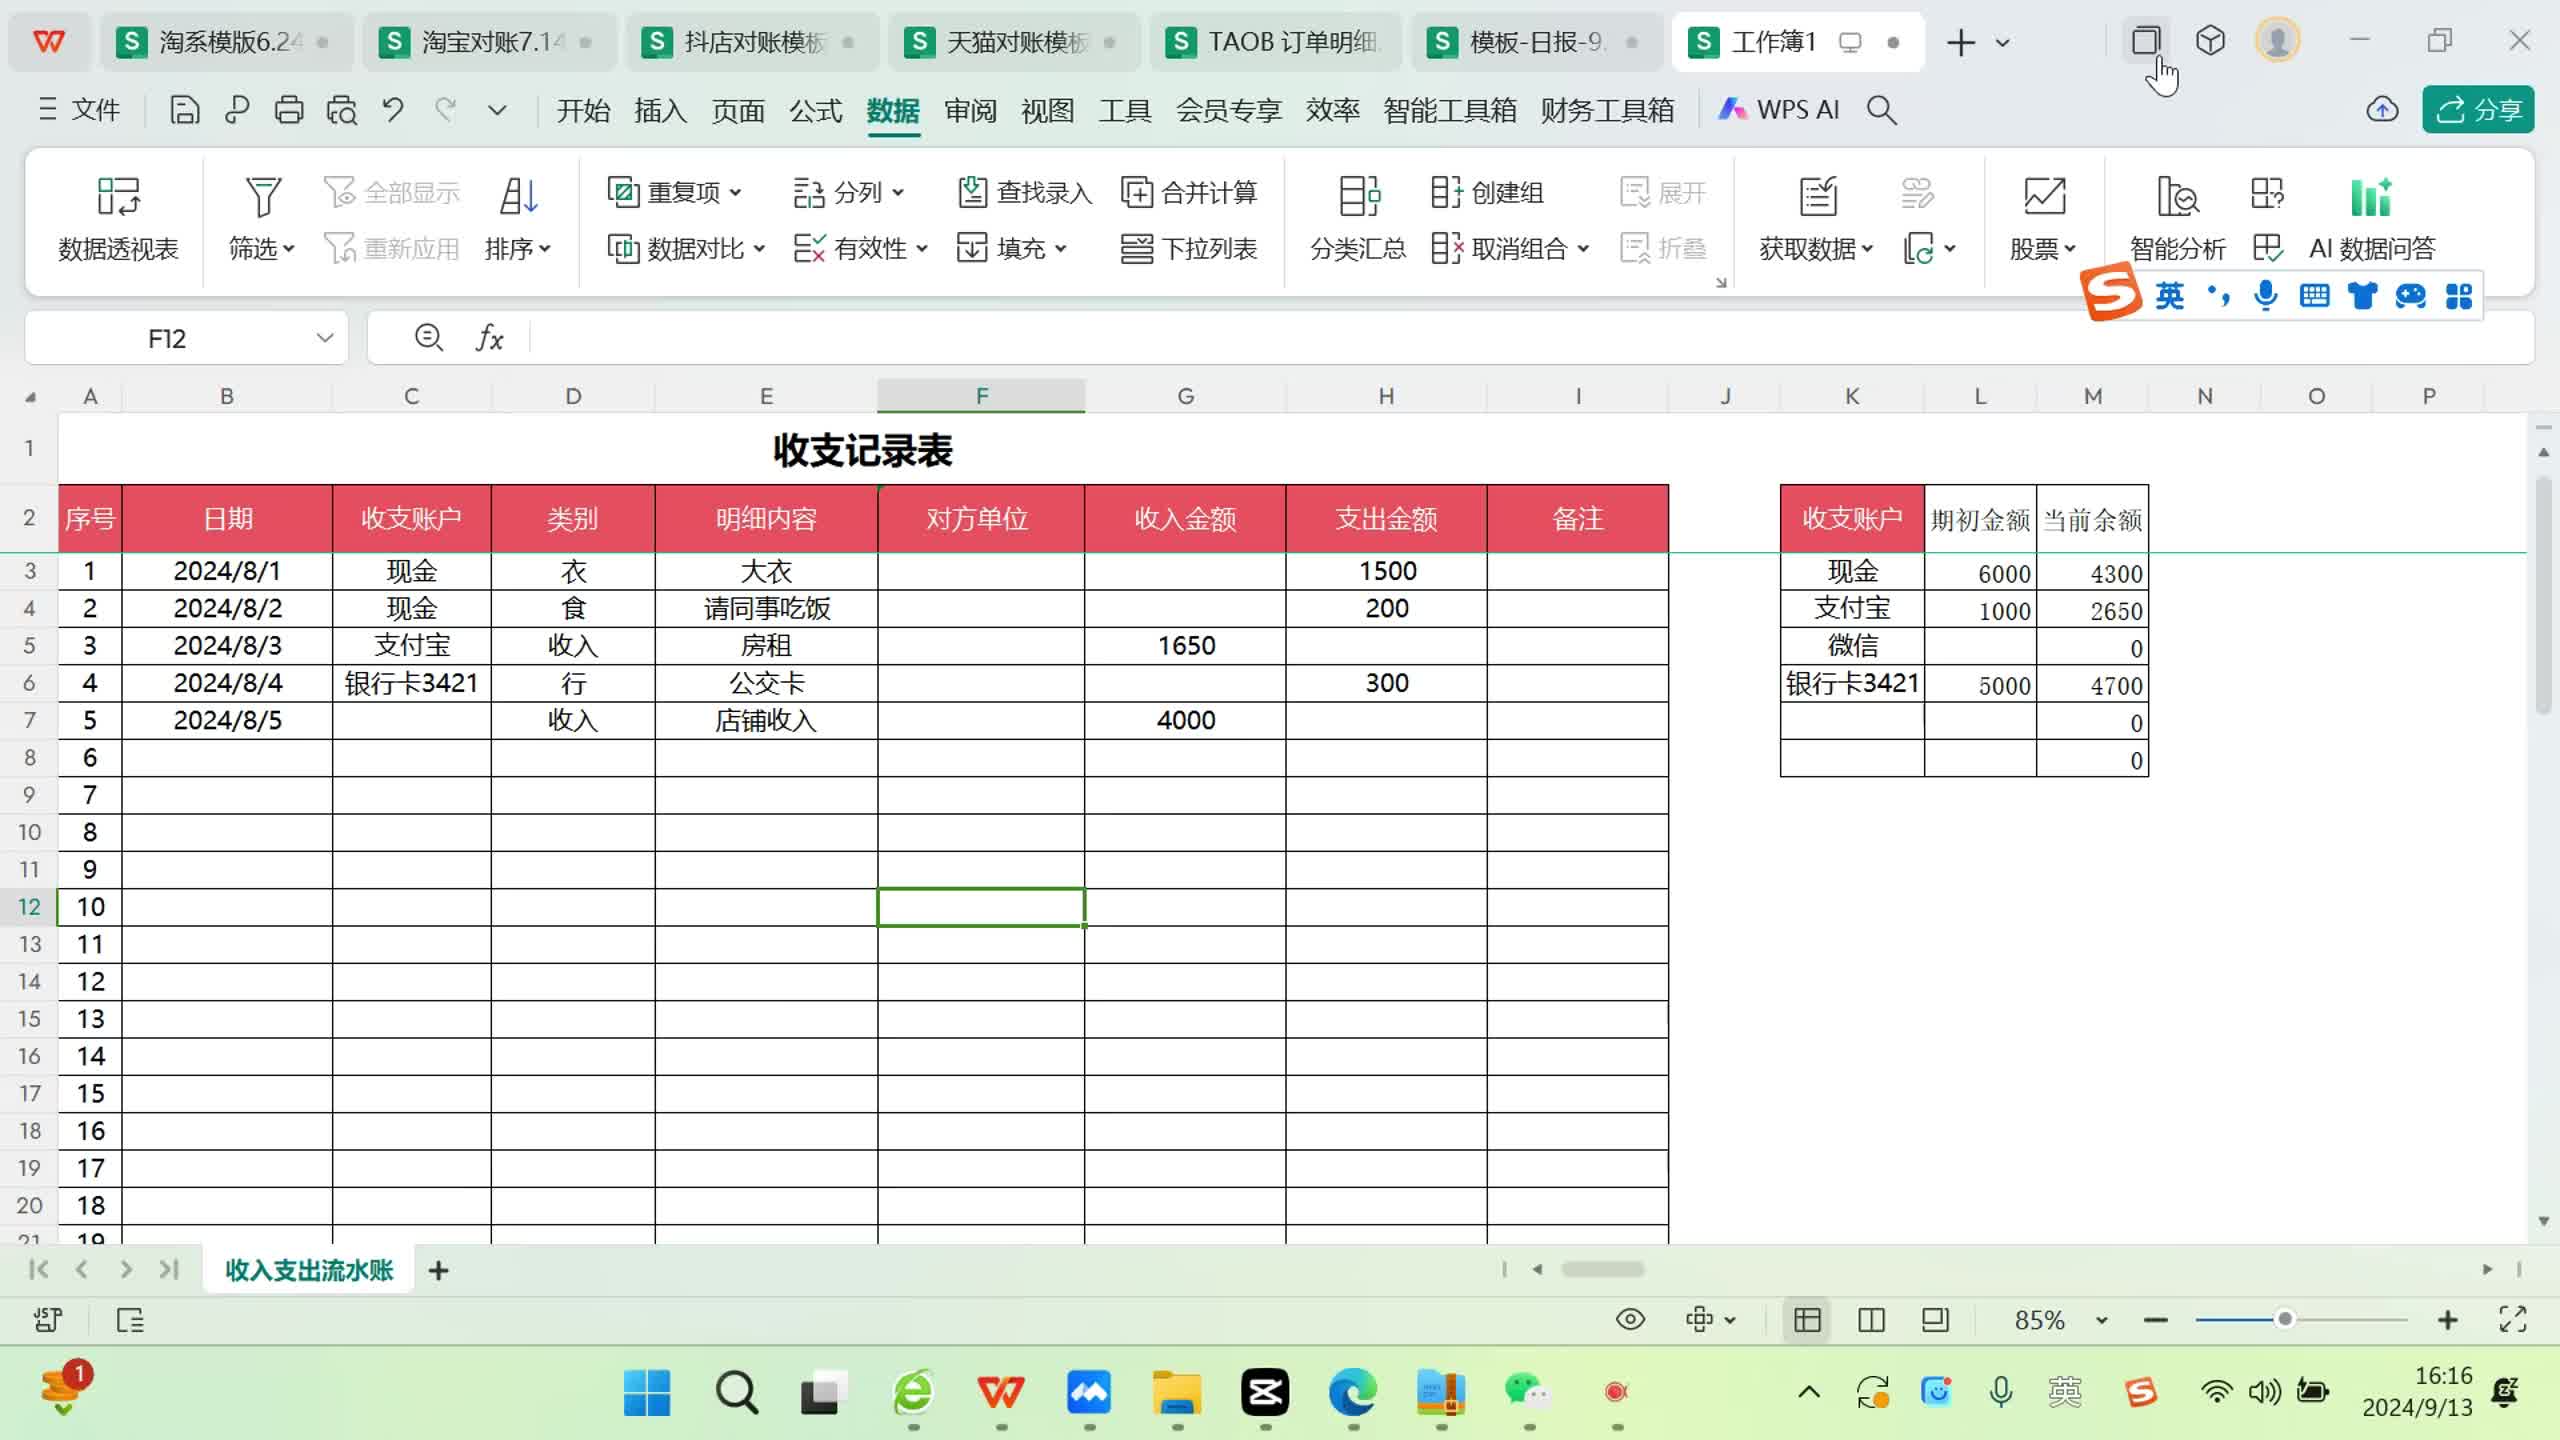The image size is (2560, 1440).
Task: Click Consolidate (合并计算)
Action: [x=1189, y=192]
